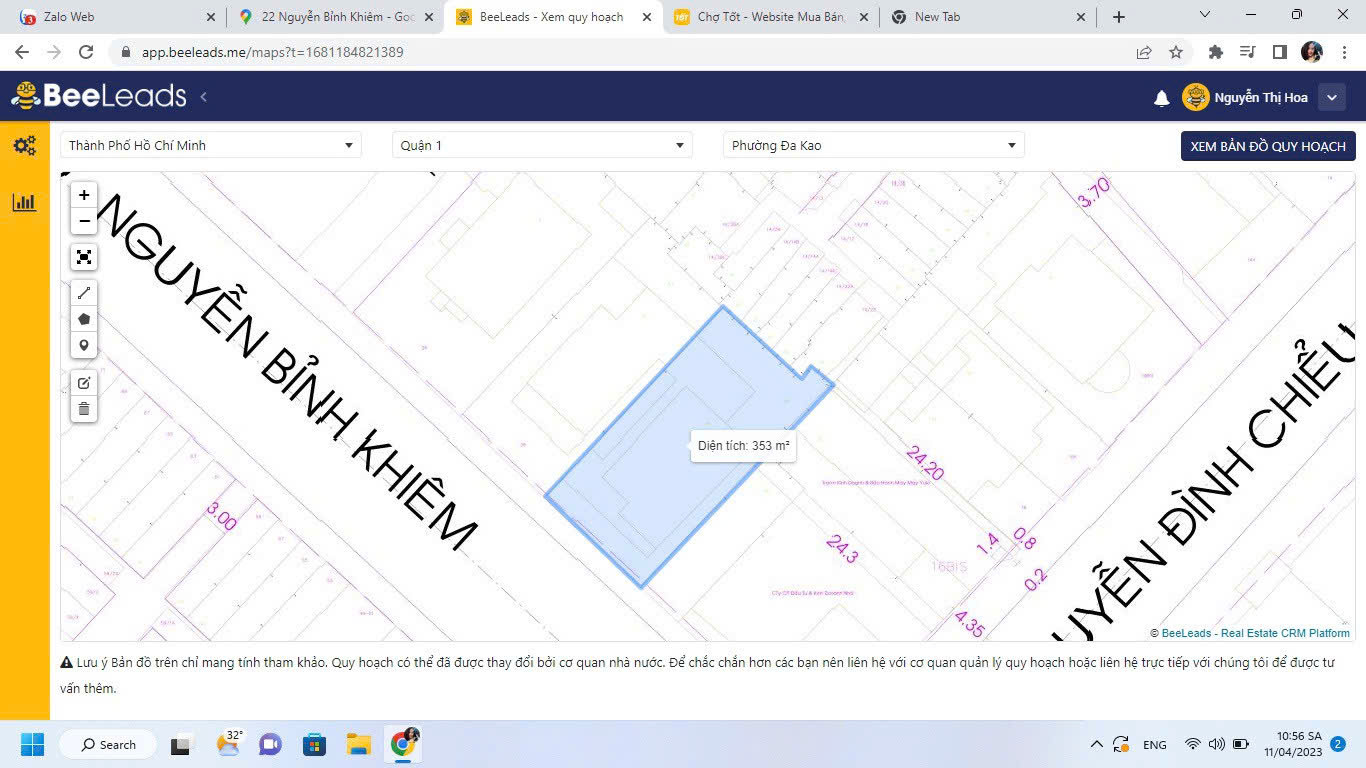This screenshot has height=768, width=1366.
Task: Click the delete layers trash icon
Action: click(x=84, y=409)
